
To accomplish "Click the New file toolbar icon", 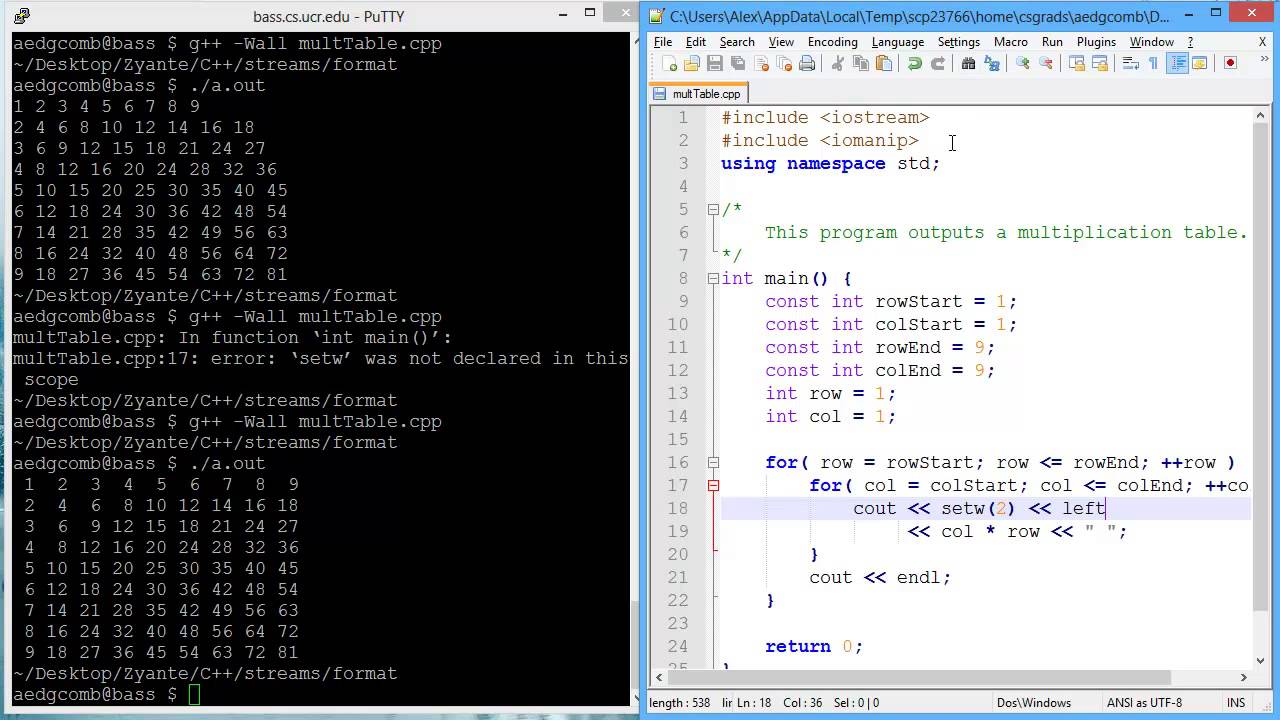I will [x=669, y=63].
